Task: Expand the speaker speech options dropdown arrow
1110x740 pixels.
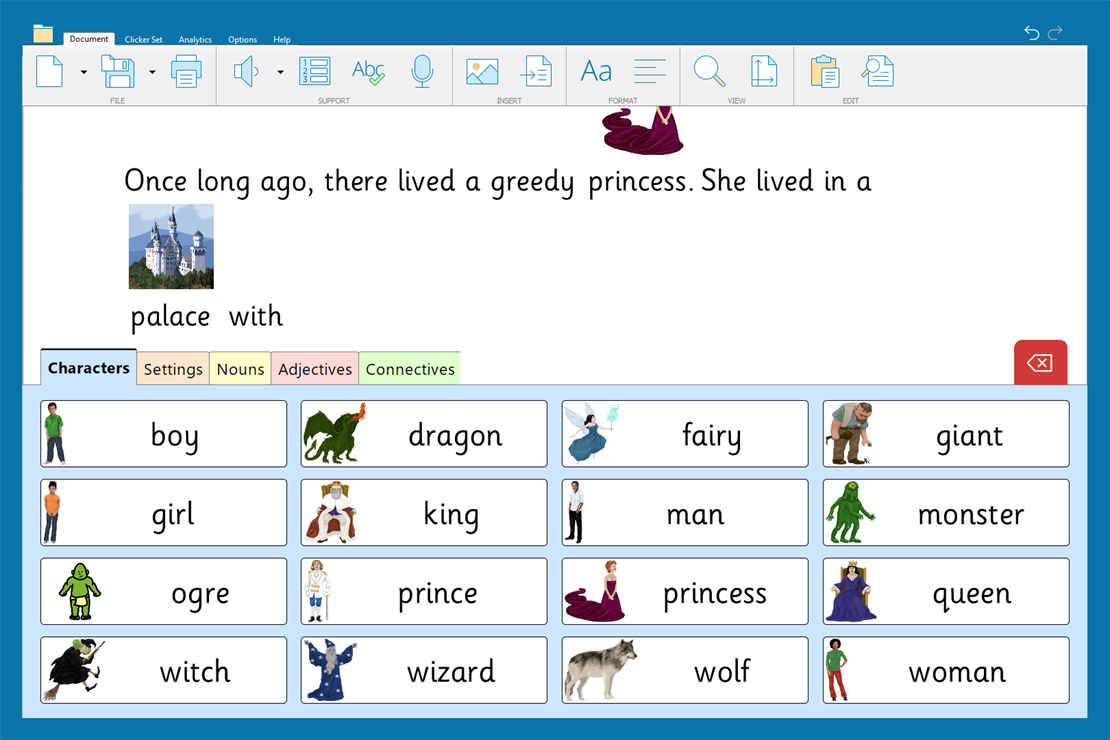Action: point(280,72)
